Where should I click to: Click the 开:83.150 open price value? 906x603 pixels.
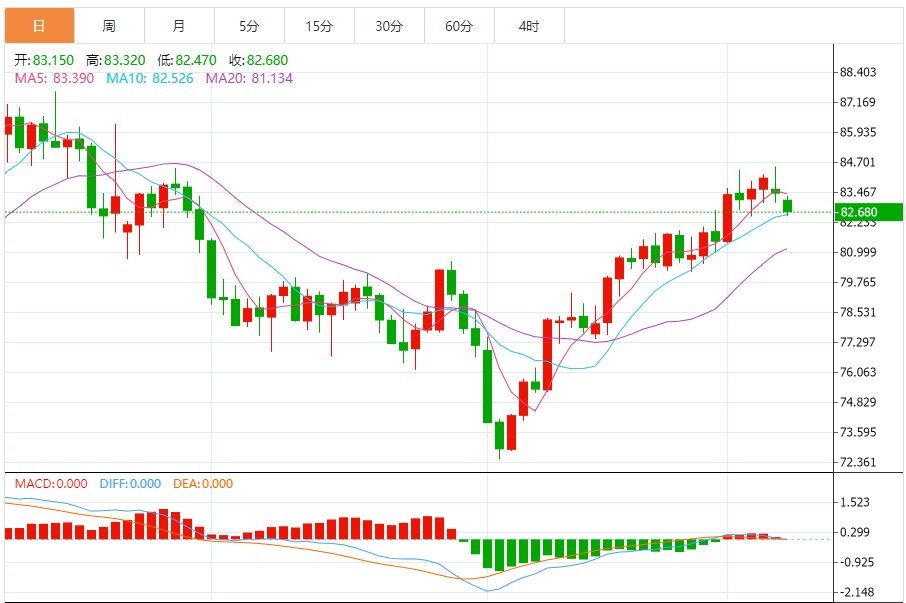click(x=44, y=60)
